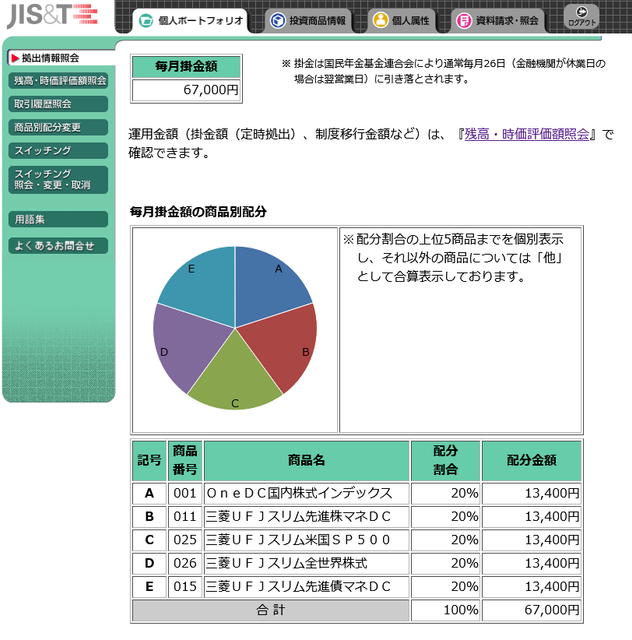Viewport: 632px width, 640px height.
Task: Switch to the 投資商品情報 tab
Action: pyautogui.click(x=308, y=20)
